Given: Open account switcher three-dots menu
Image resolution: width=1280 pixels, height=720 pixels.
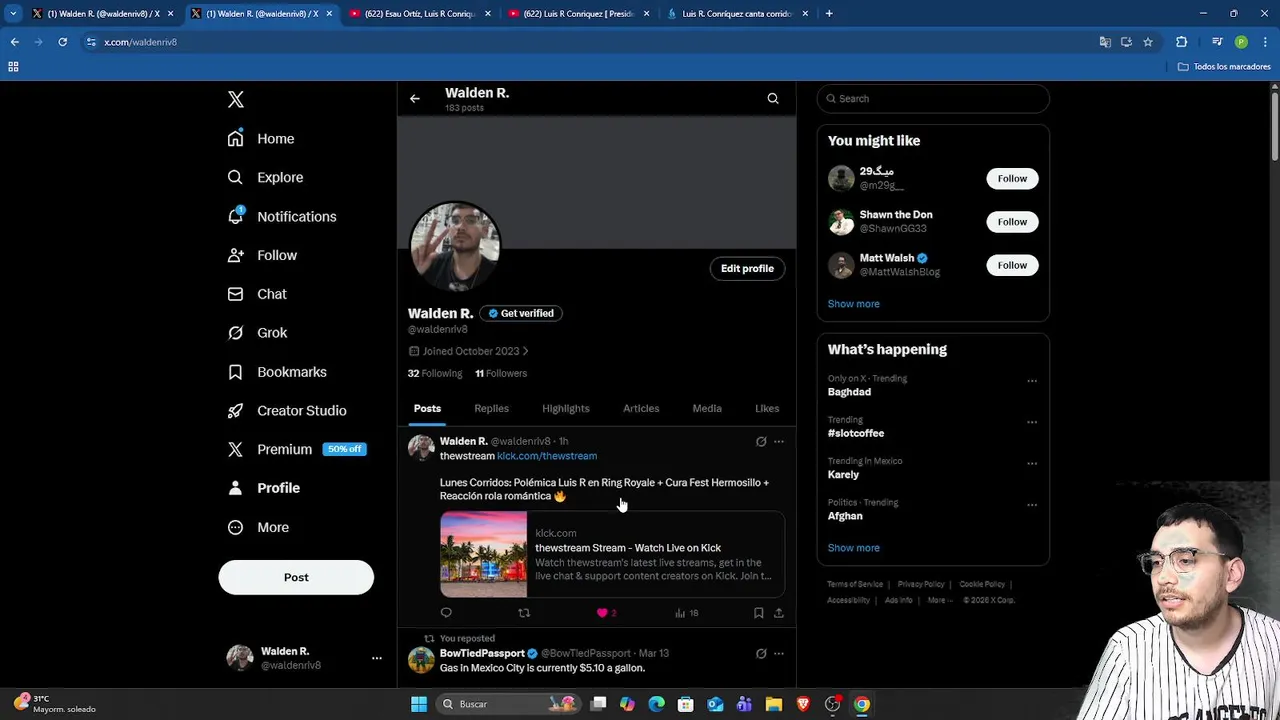Looking at the screenshot, I should [377, 658].
